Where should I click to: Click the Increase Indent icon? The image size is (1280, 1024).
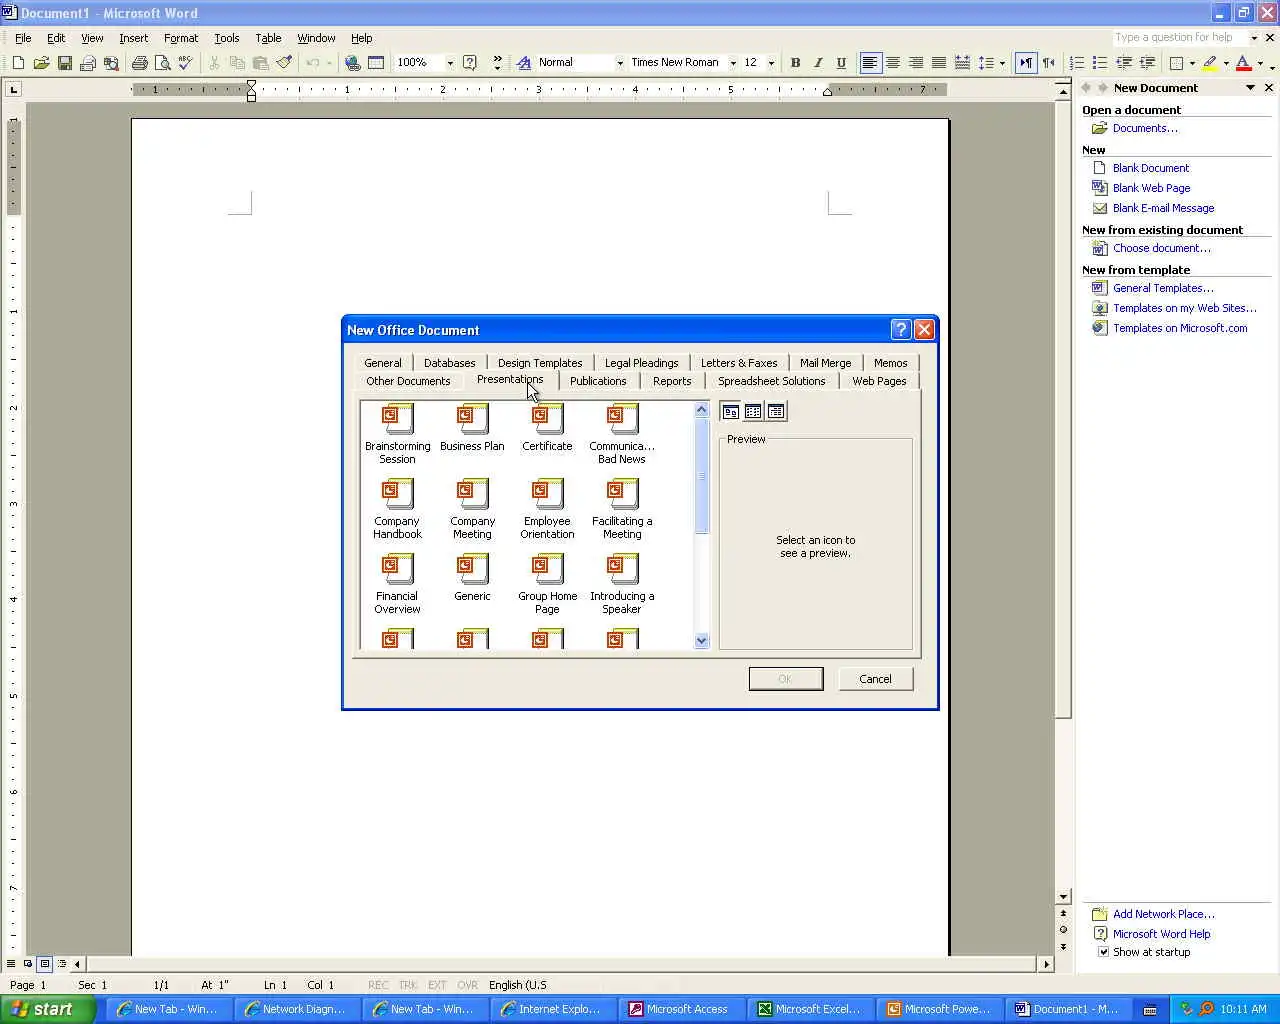click(x=1147, y=63)
